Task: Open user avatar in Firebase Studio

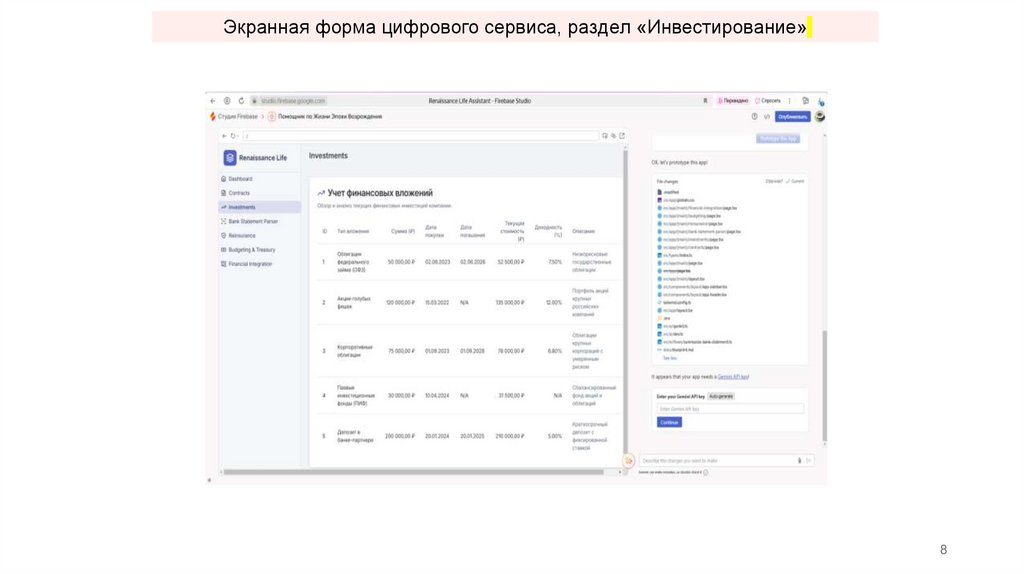Action: pyautogui.click(x=820, y=117)
